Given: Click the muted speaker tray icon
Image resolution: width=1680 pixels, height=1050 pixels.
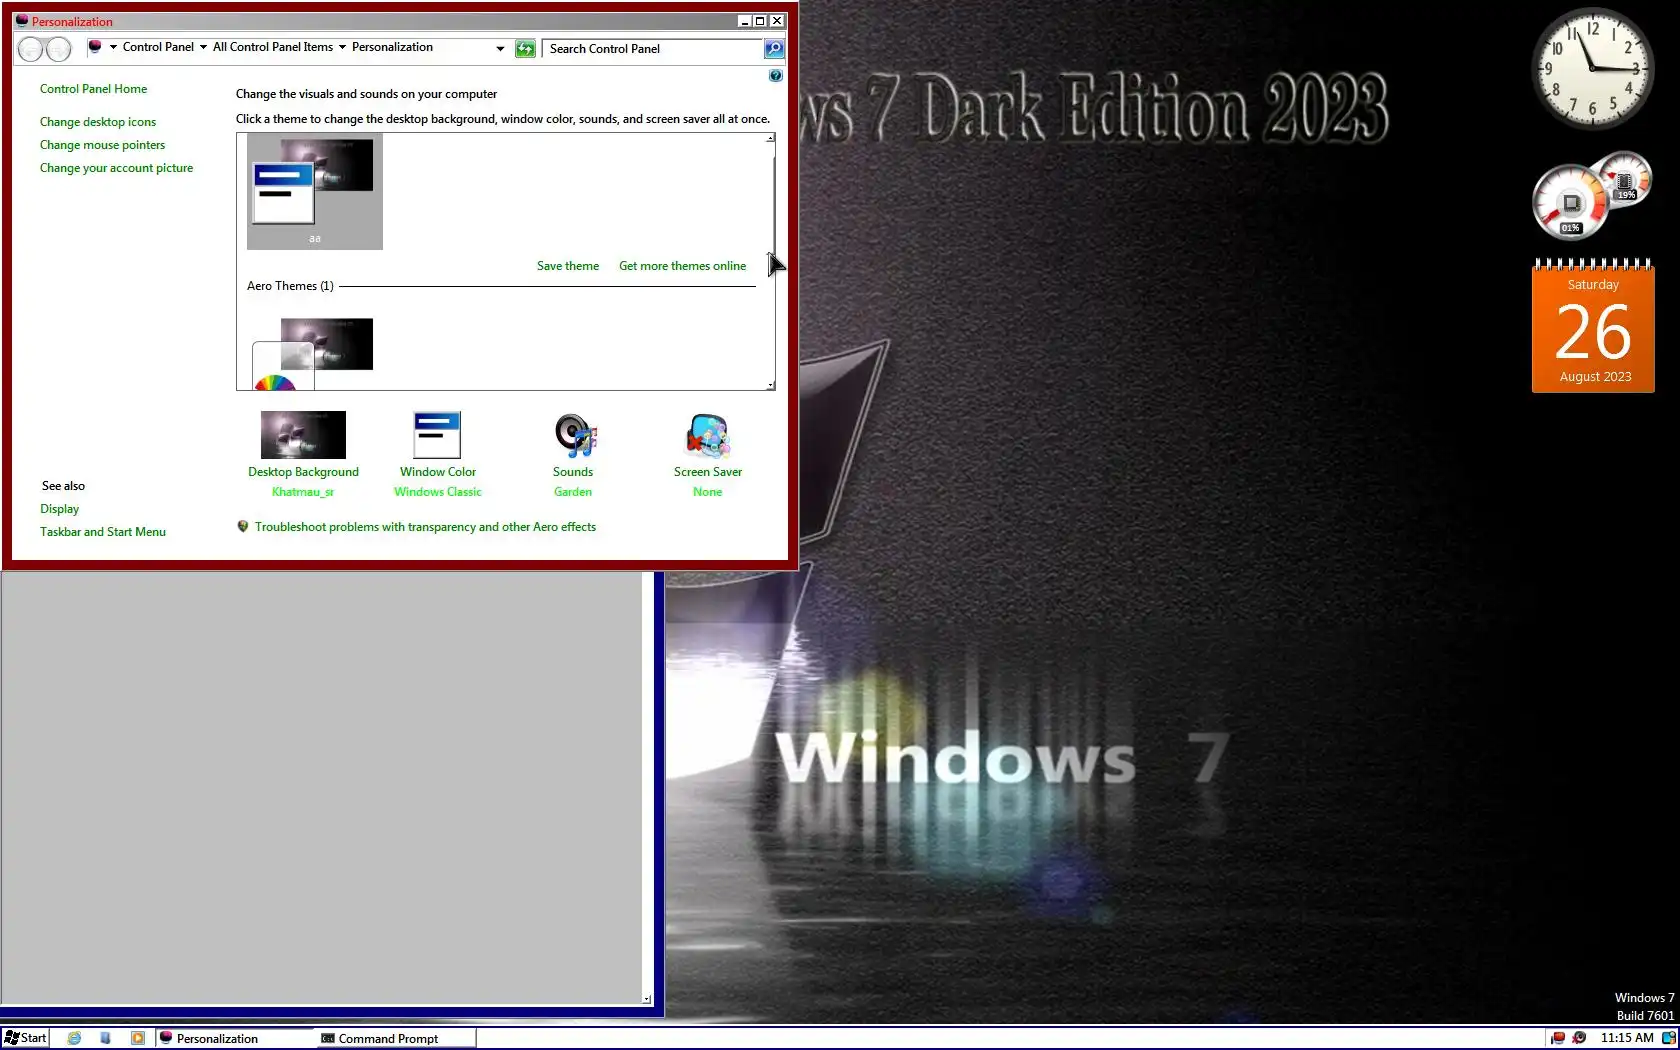Looking at the screenshot, I should (x=1579, y=1038).
